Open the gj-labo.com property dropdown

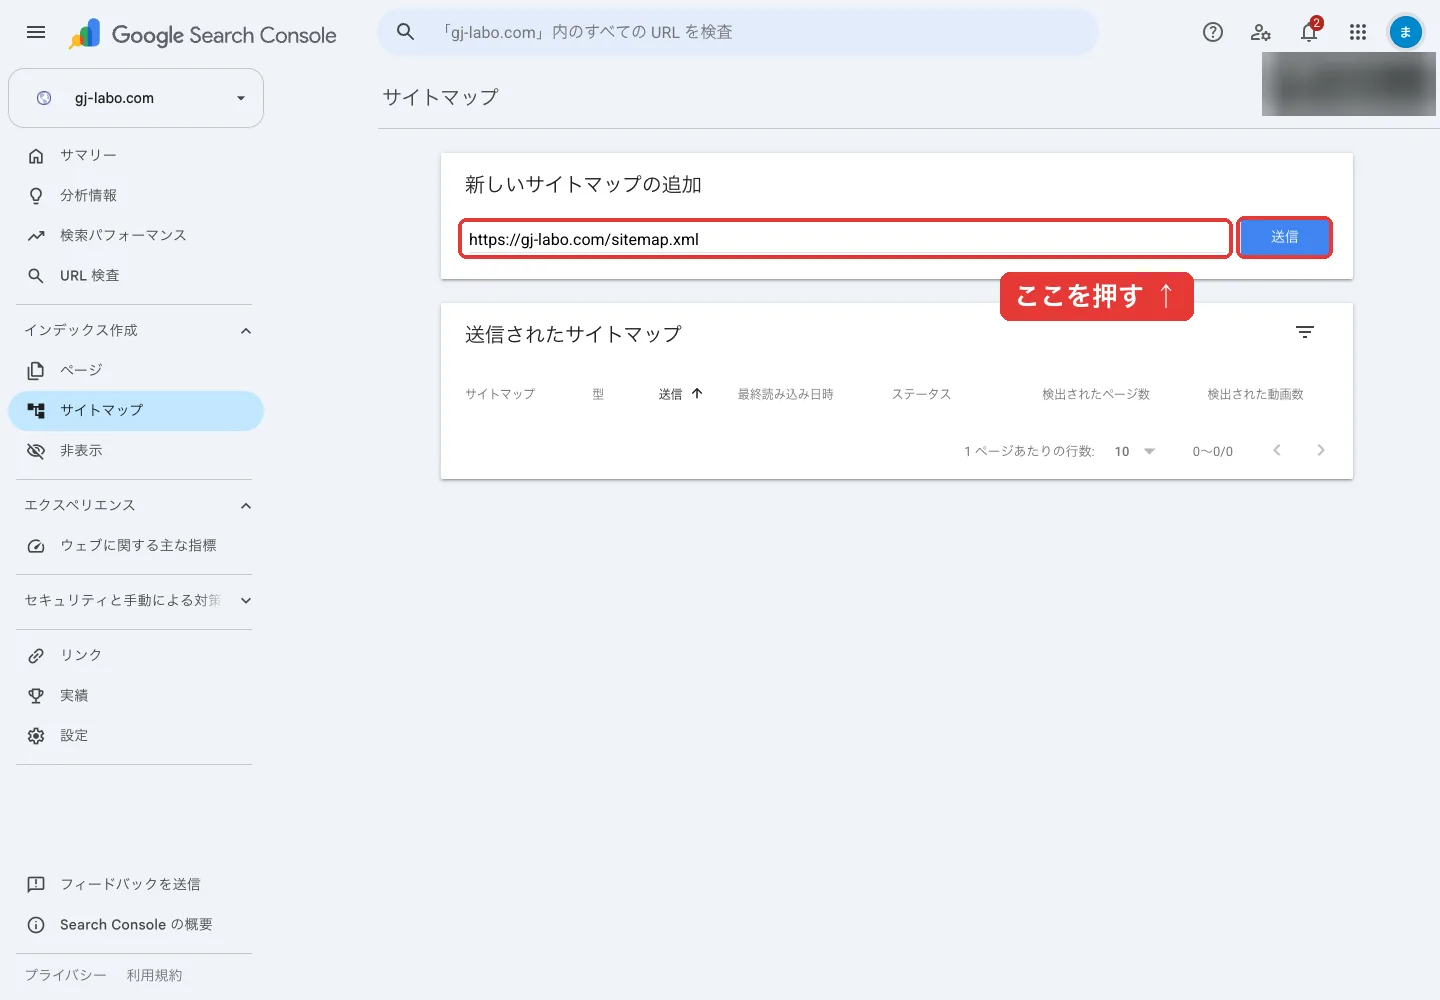136,98
